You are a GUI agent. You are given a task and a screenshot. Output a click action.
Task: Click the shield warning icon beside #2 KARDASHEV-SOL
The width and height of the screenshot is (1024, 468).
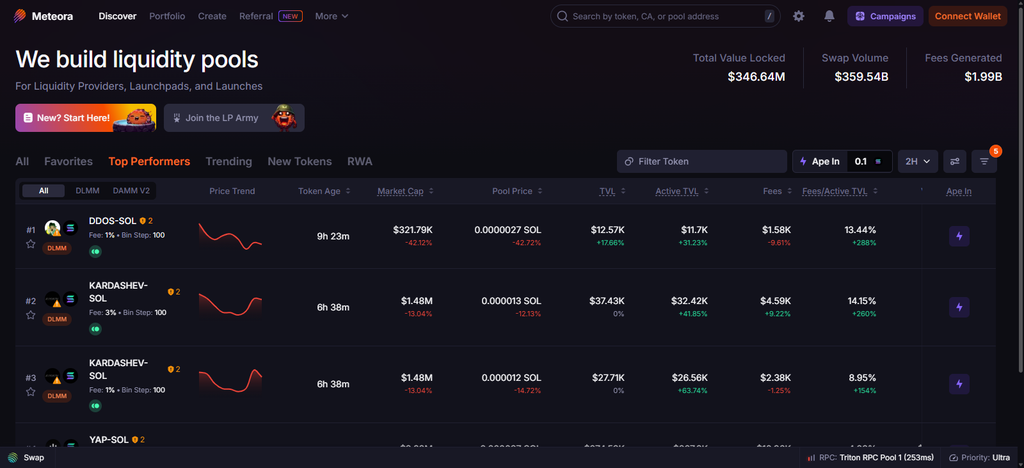point(170,292)
